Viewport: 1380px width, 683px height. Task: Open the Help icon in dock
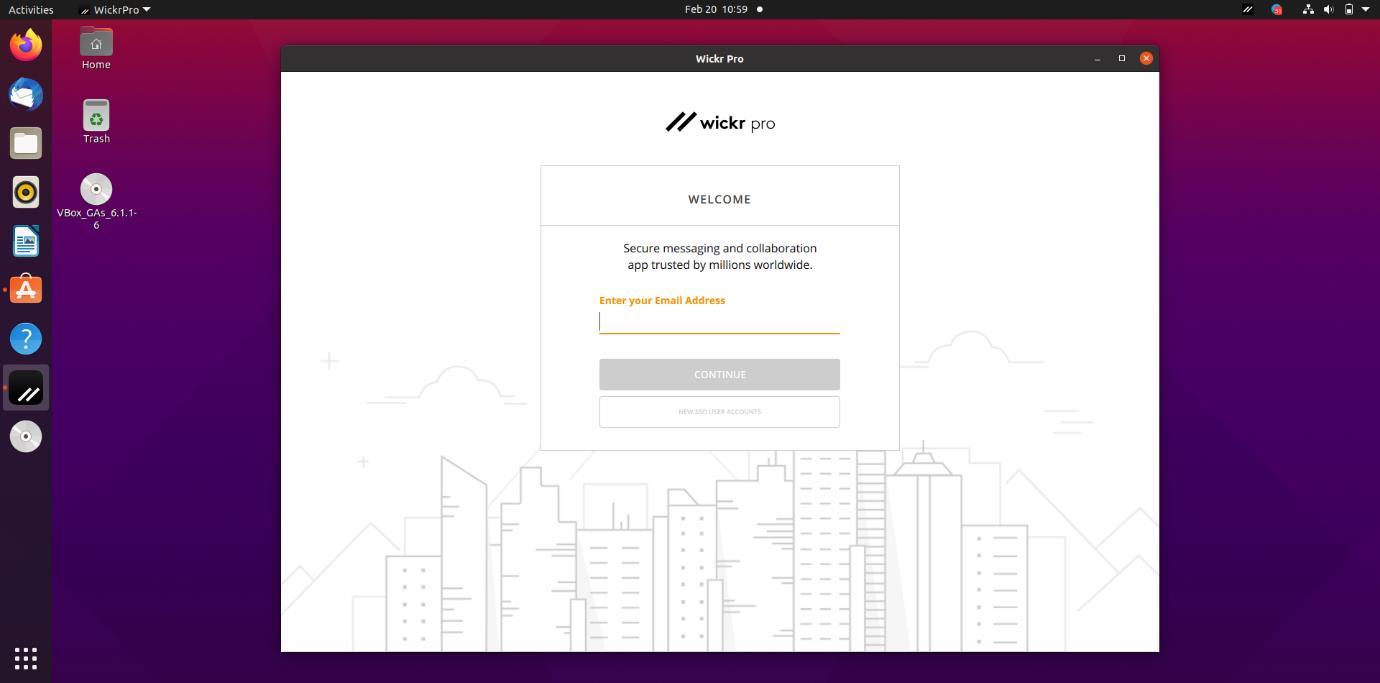[26, 339]
